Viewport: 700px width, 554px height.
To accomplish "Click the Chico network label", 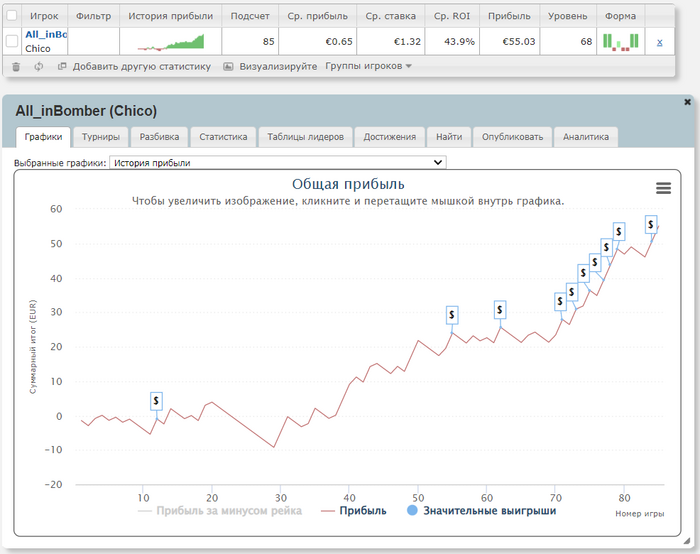I will (38, 49).
